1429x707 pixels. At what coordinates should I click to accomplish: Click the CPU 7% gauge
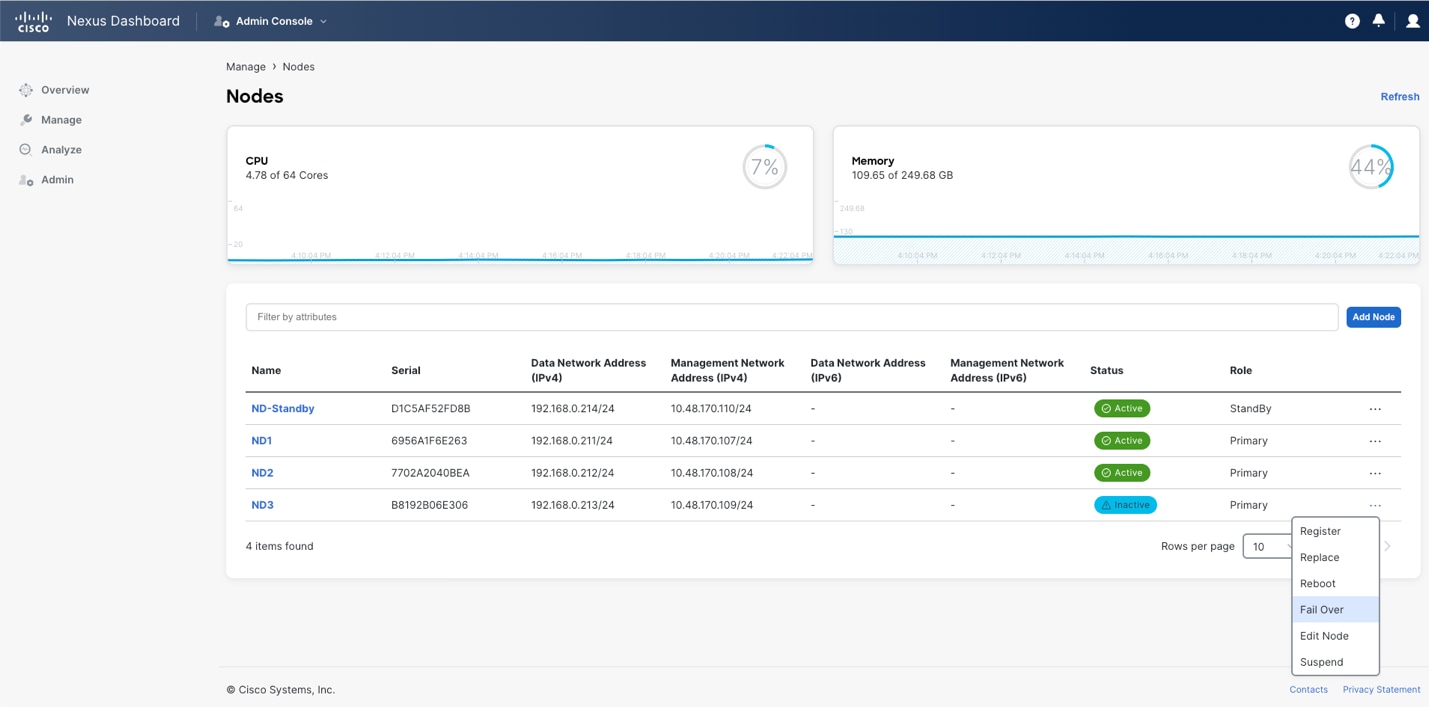pyautogui.click(x=765, y=167)
